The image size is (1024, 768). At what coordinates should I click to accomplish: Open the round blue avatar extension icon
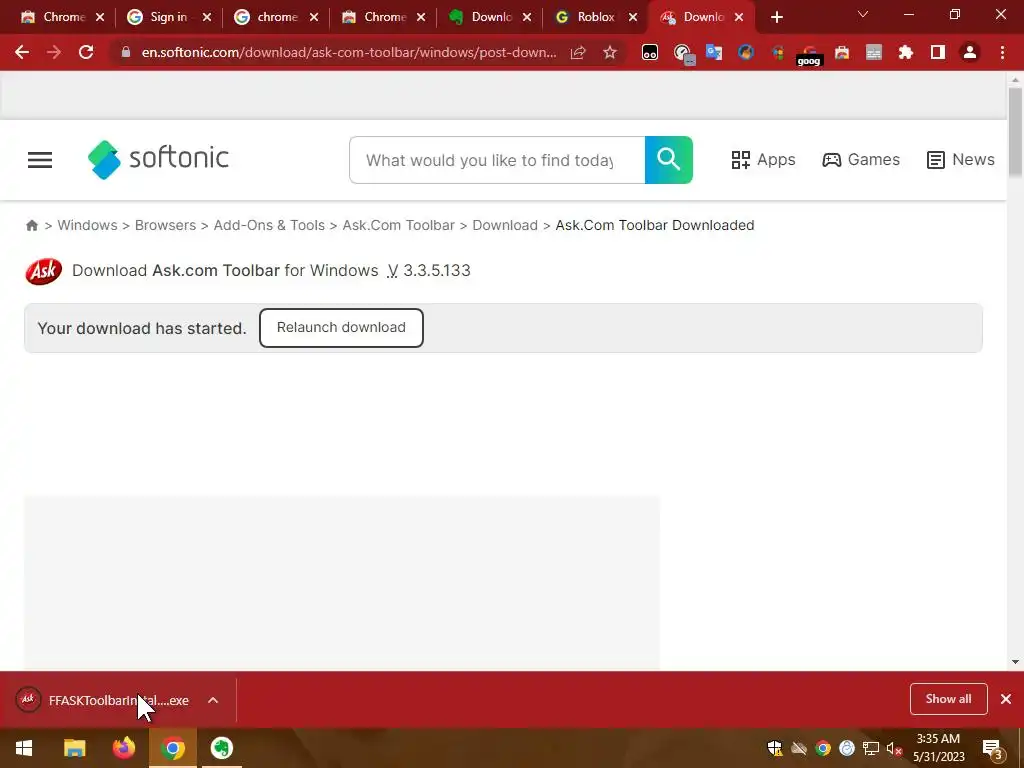[746, 52]
